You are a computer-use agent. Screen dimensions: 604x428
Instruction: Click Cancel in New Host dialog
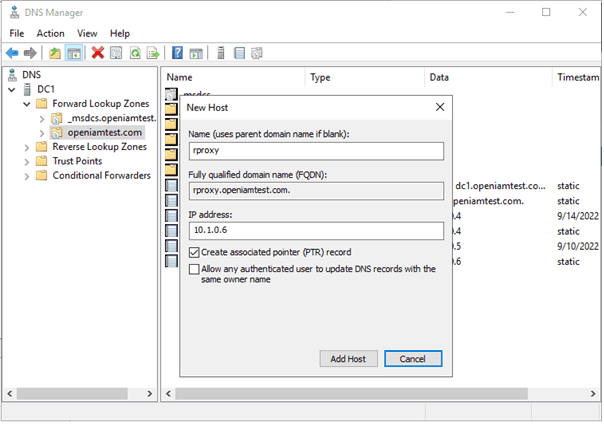413,358
